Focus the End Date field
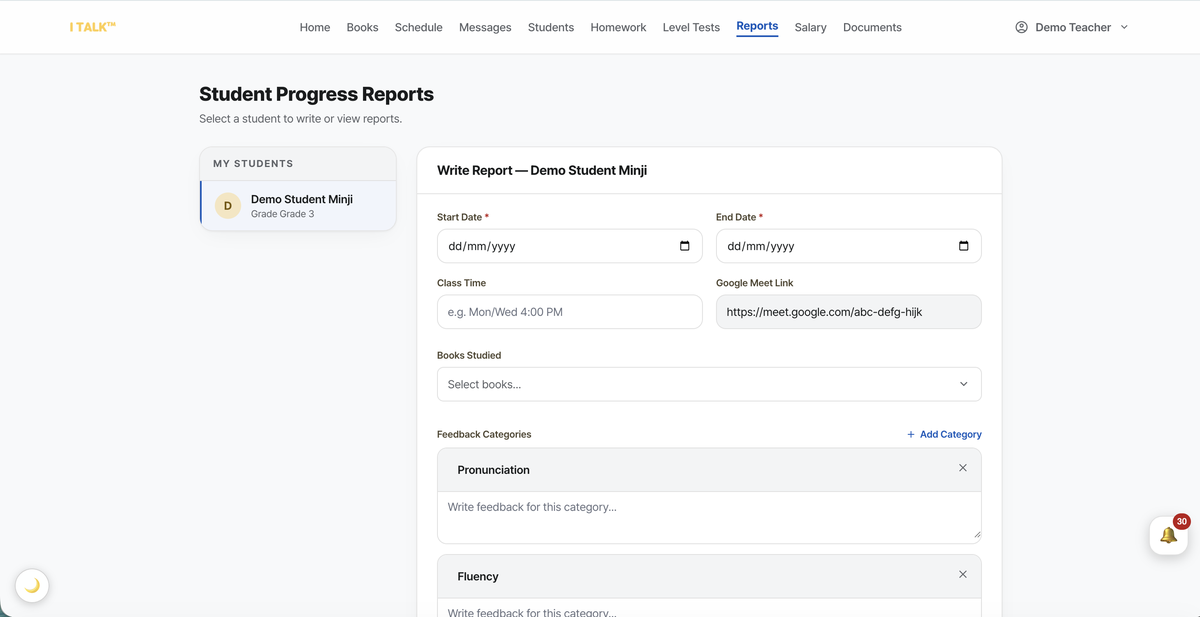Screen dimensions: 1200x617 tap(849, 246)
